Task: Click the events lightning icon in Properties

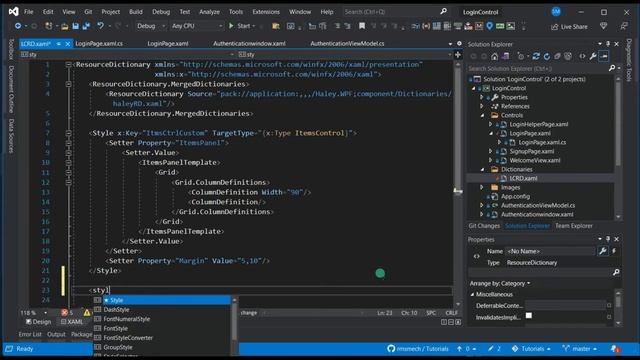Action: tap(614, 251)
